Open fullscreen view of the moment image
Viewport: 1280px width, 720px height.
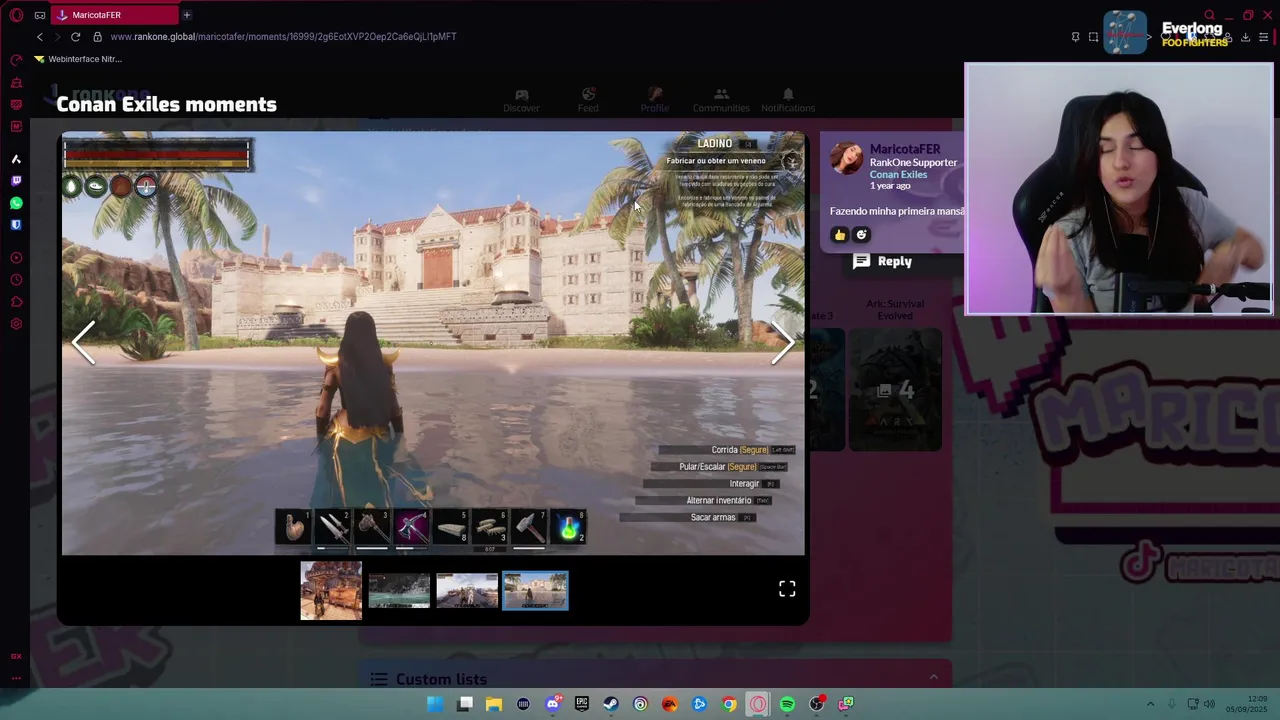tap(787, 589)
